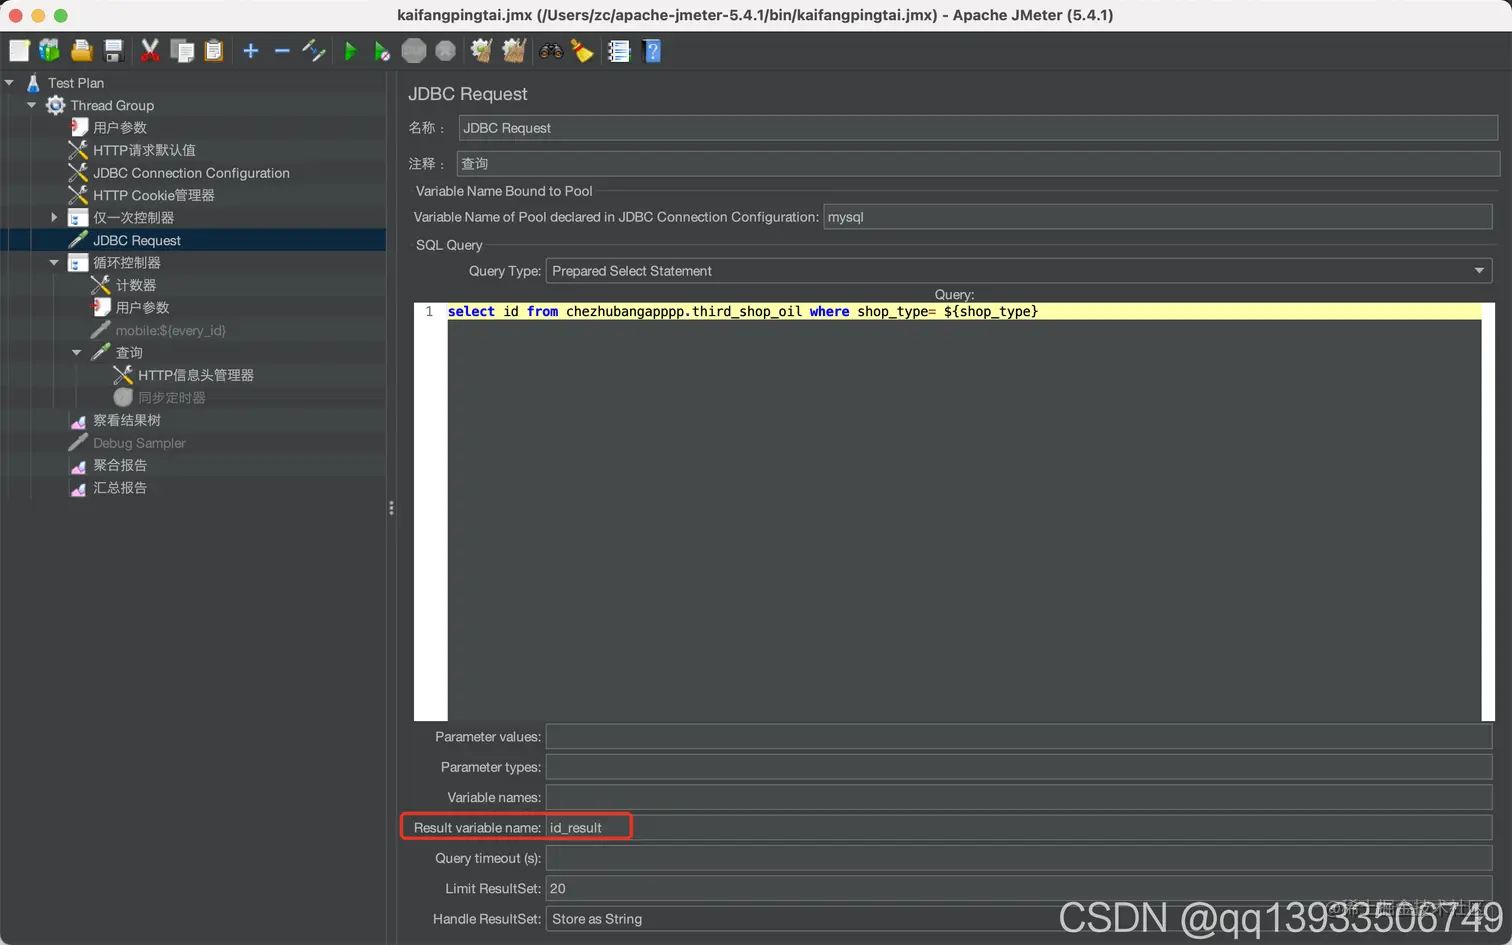This screenshot has height=945, width=1512.
Task: Select HTTP请求默认值 element
Action: pyautogui.click(x=144, y=150)
